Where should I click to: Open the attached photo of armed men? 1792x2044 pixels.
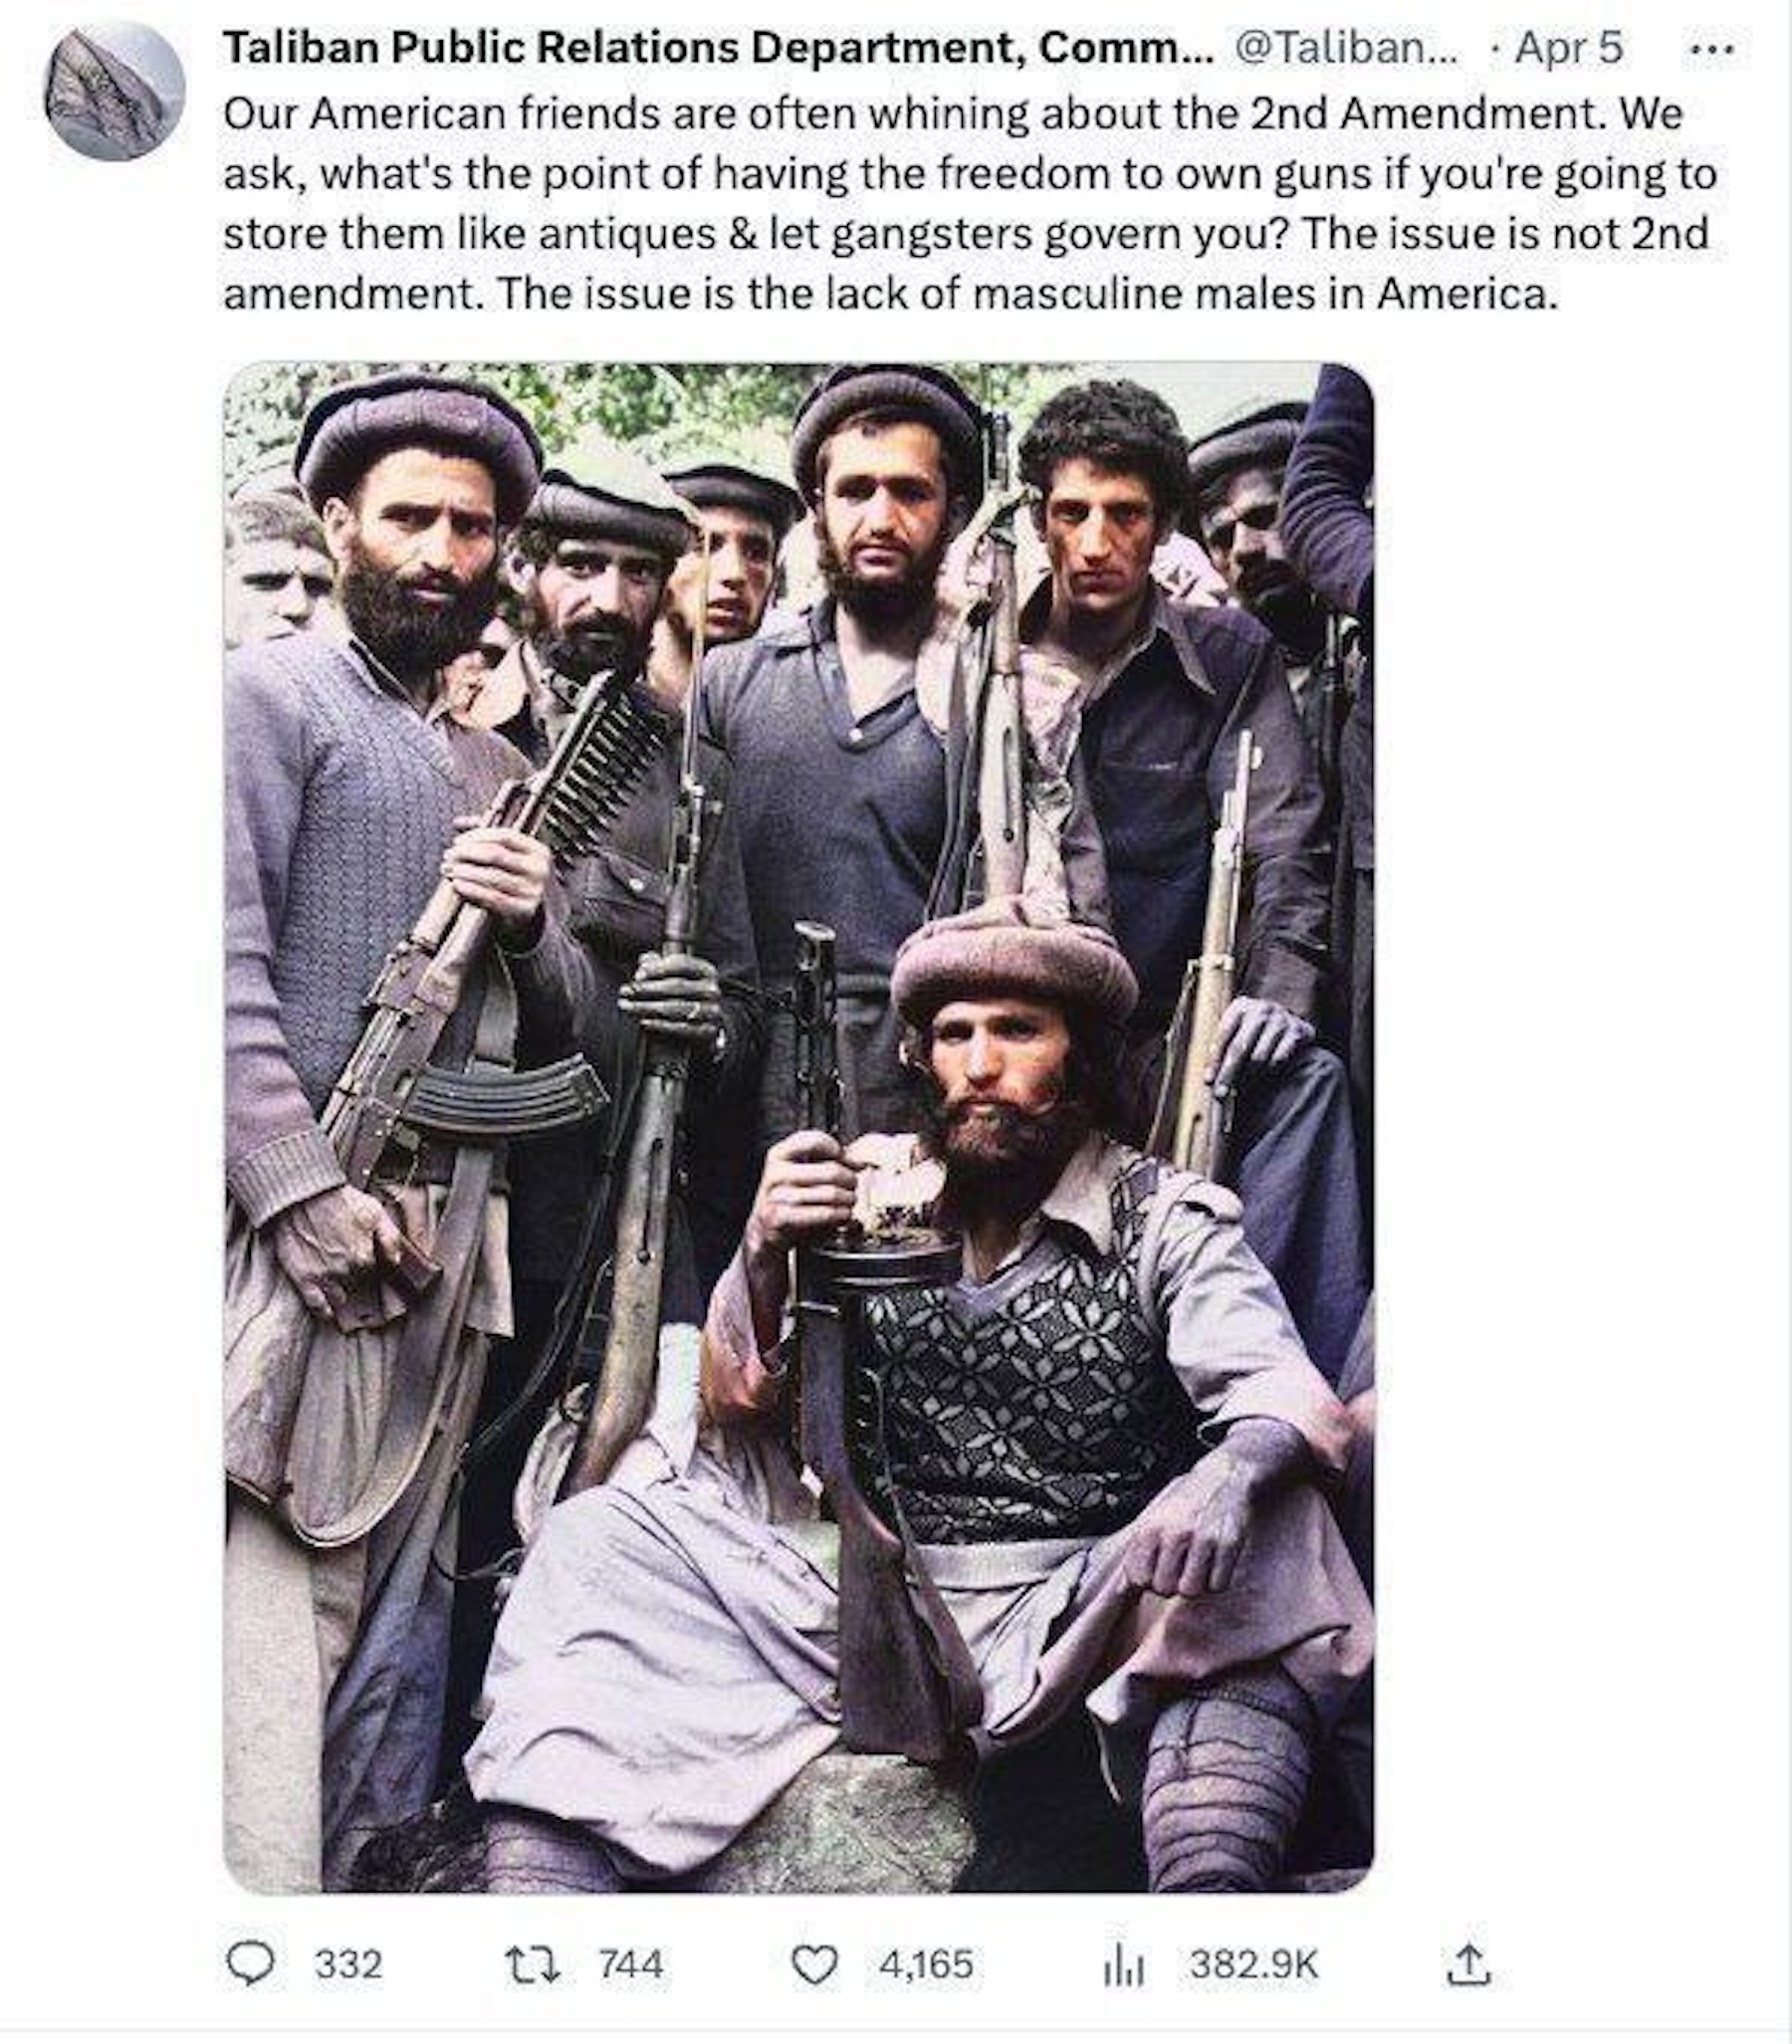(x=799, y=1128)
